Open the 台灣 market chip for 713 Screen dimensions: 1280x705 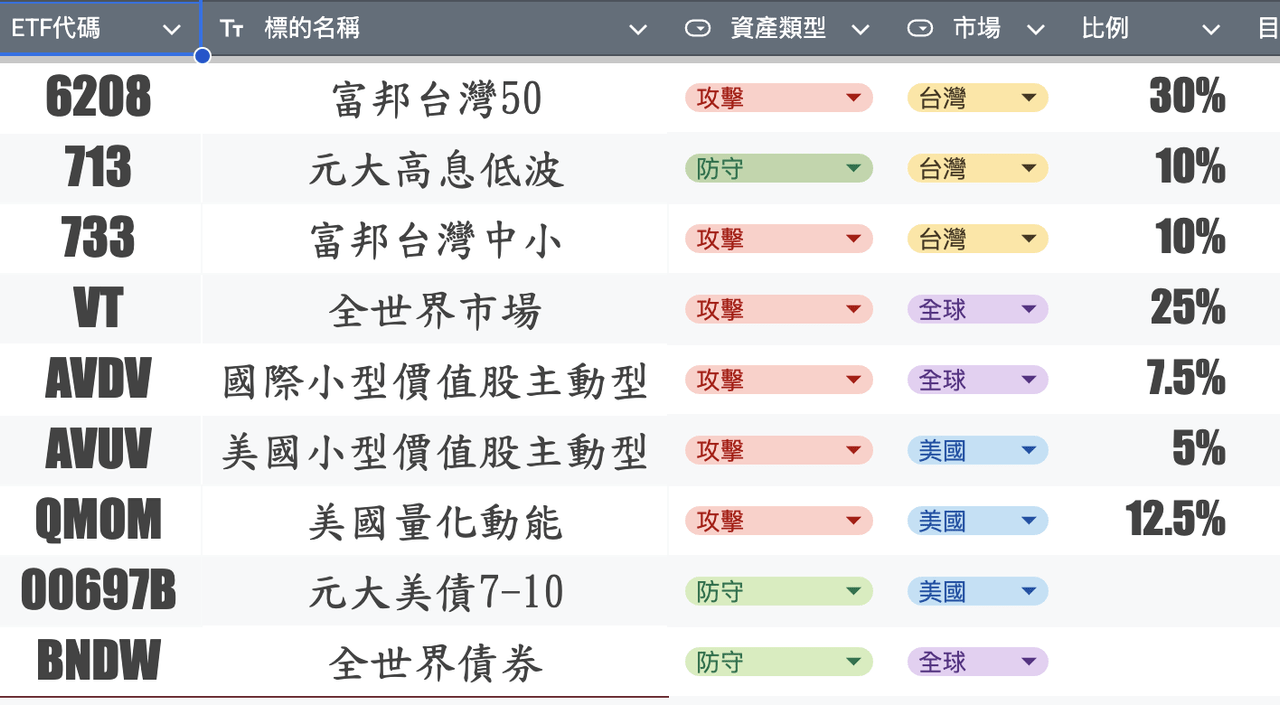pyautogui.click(x=978, y=168)
